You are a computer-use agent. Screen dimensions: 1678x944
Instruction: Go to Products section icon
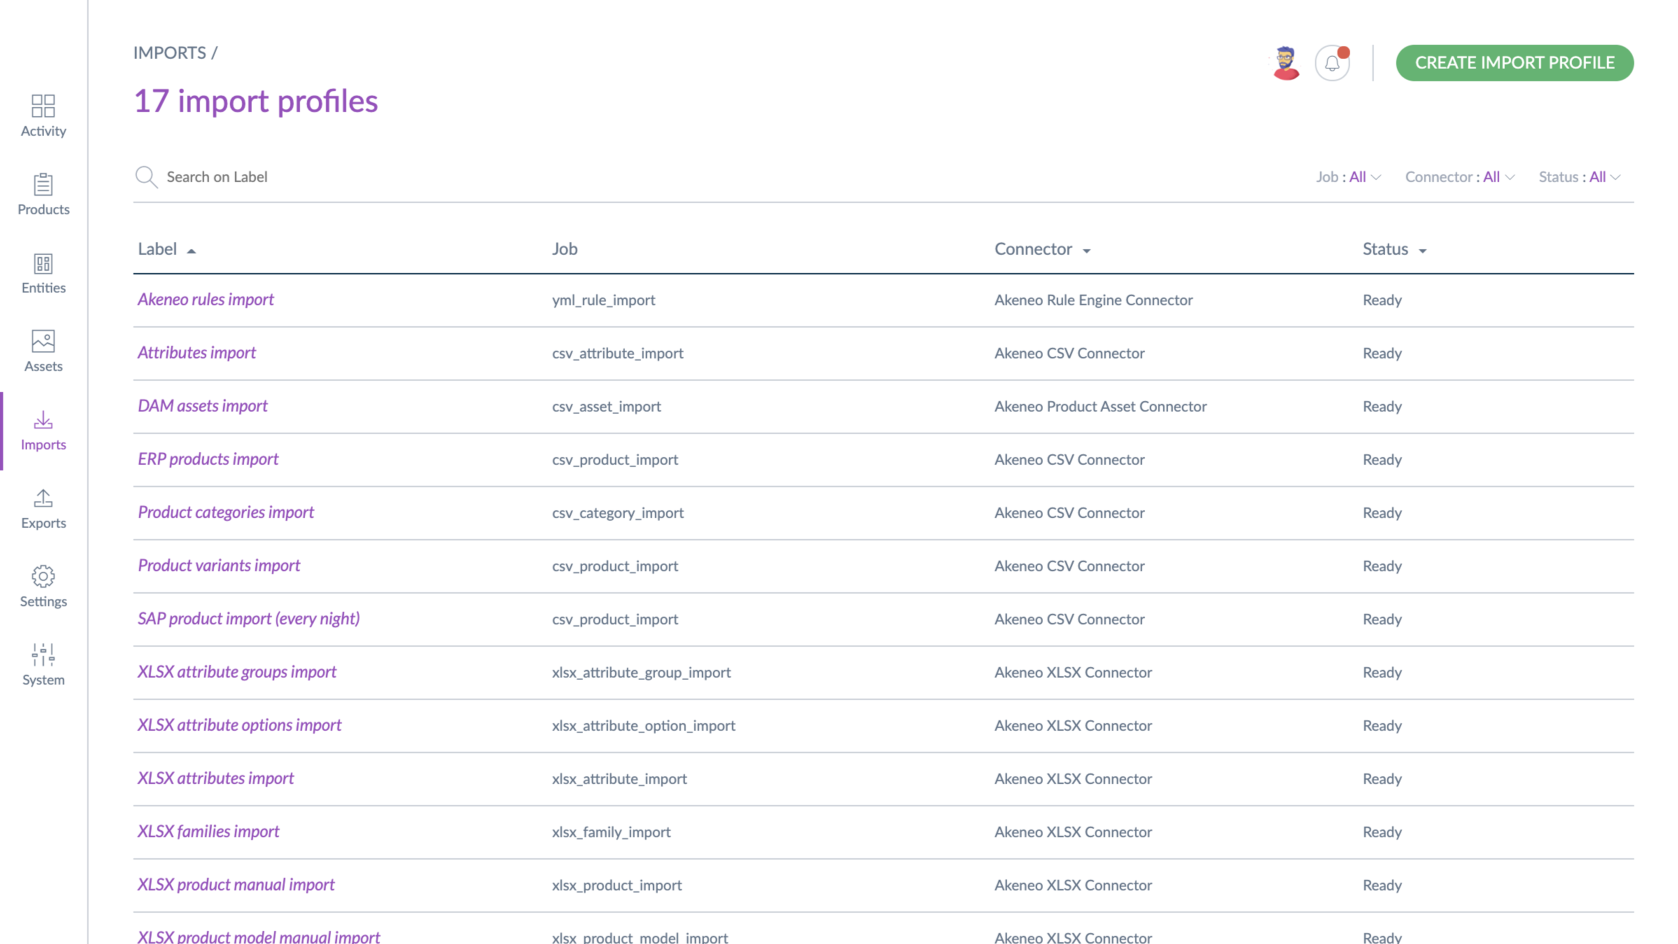[43, 185]
